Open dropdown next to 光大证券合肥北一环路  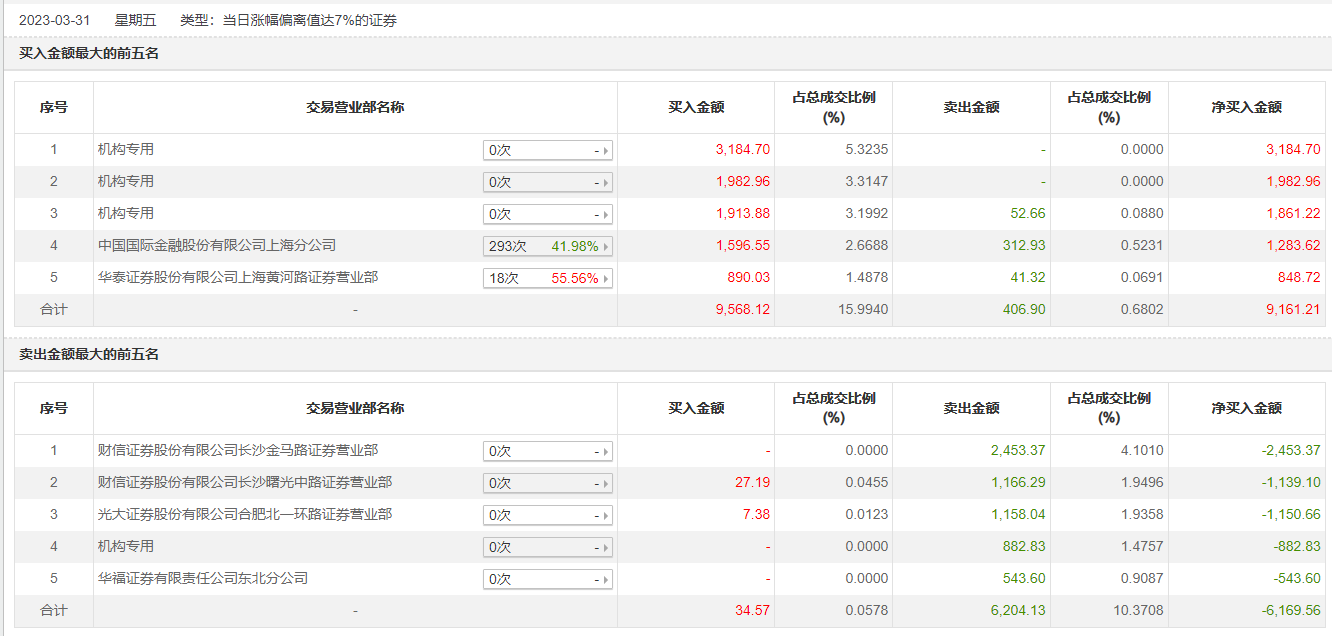(x=547, y=515)
